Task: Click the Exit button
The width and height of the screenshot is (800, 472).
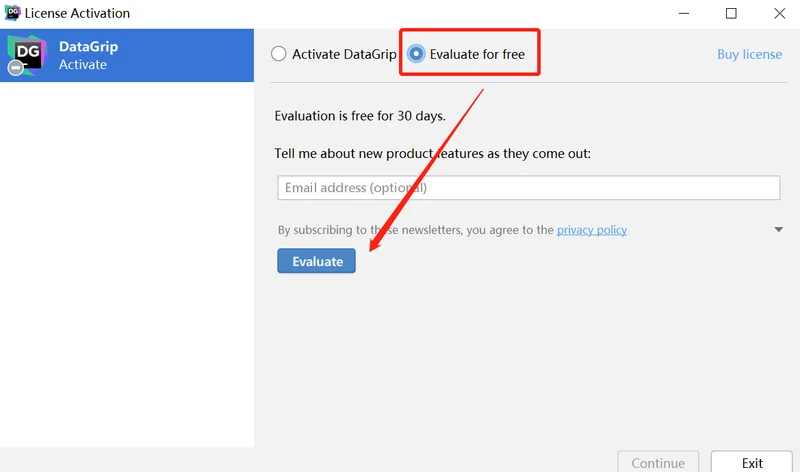Action: point(752,462)
